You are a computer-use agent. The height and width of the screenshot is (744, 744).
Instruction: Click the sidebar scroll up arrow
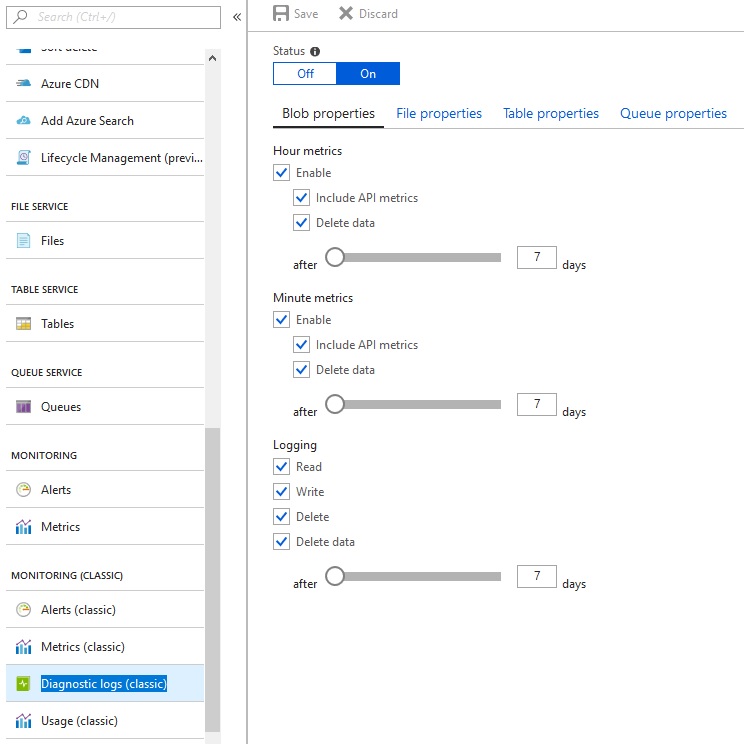point(213,58)
